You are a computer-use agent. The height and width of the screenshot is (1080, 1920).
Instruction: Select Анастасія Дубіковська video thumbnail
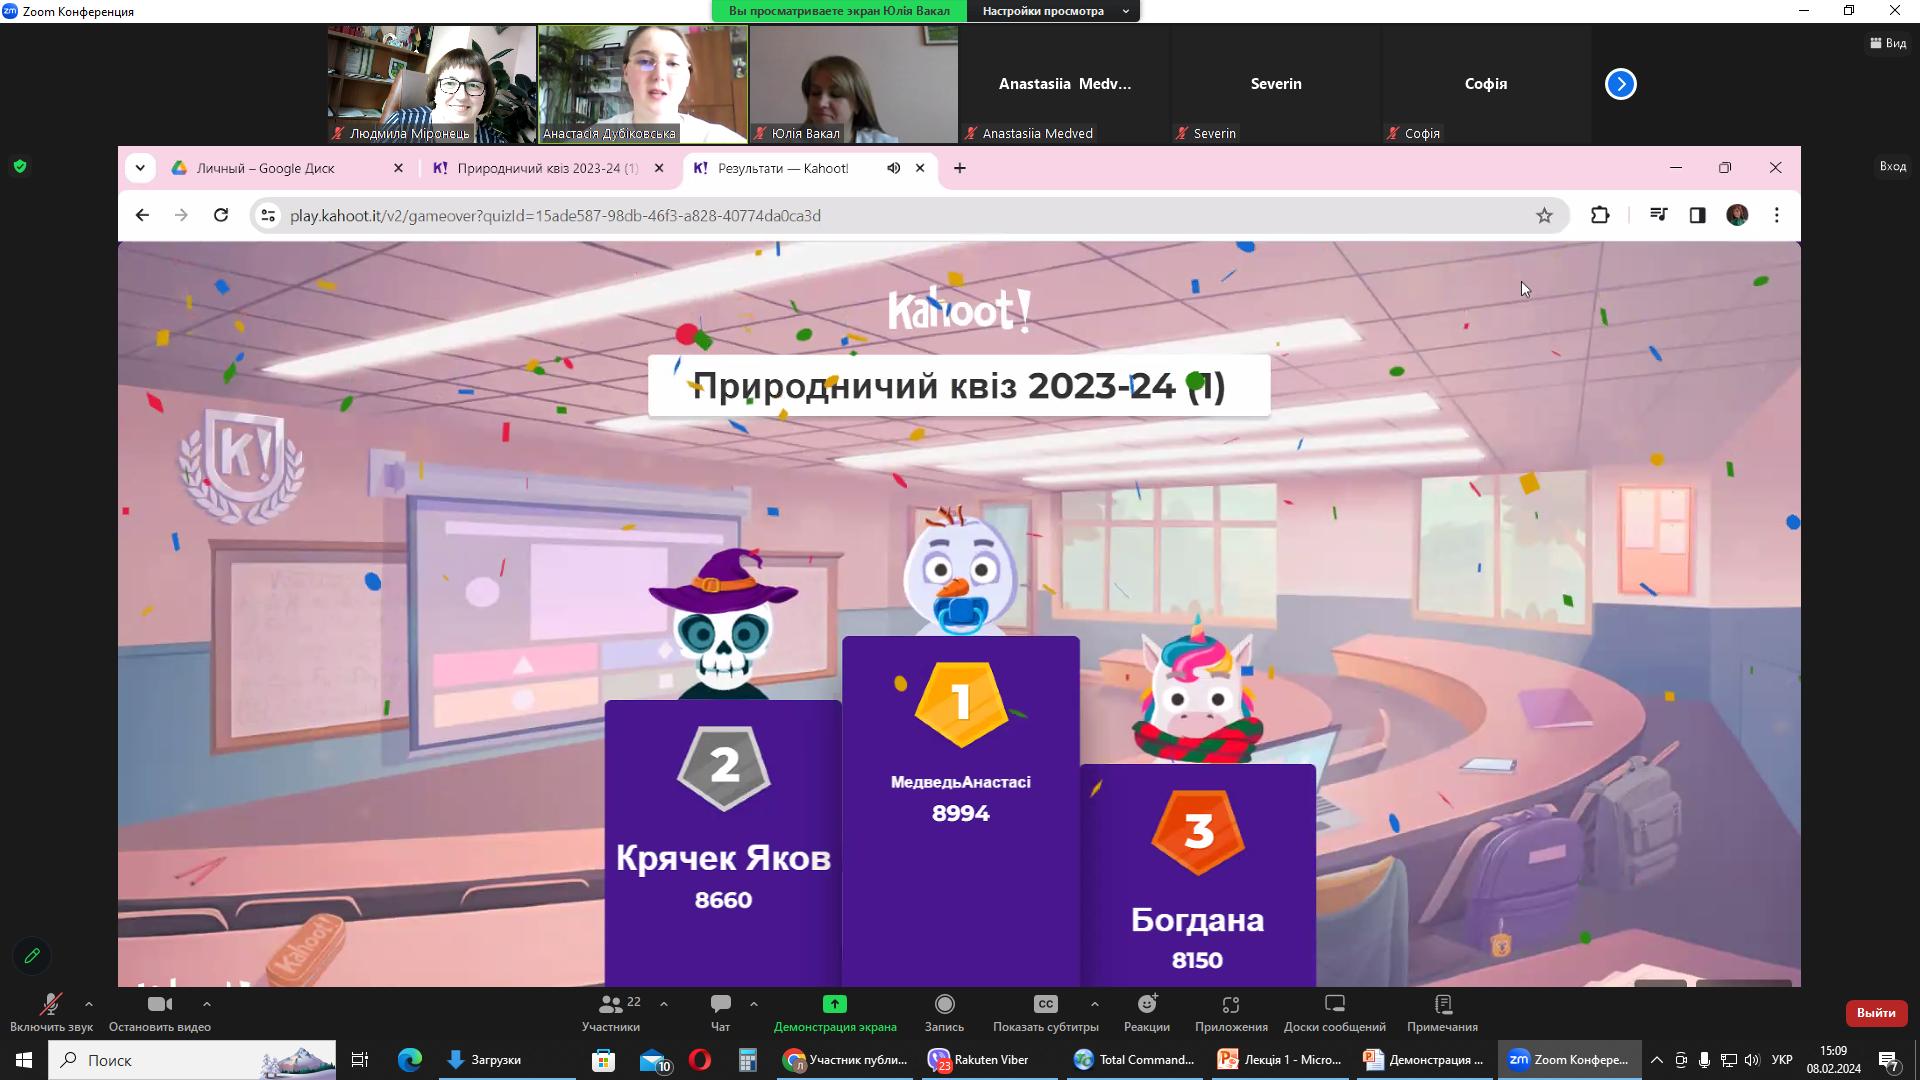pos(642,84)
